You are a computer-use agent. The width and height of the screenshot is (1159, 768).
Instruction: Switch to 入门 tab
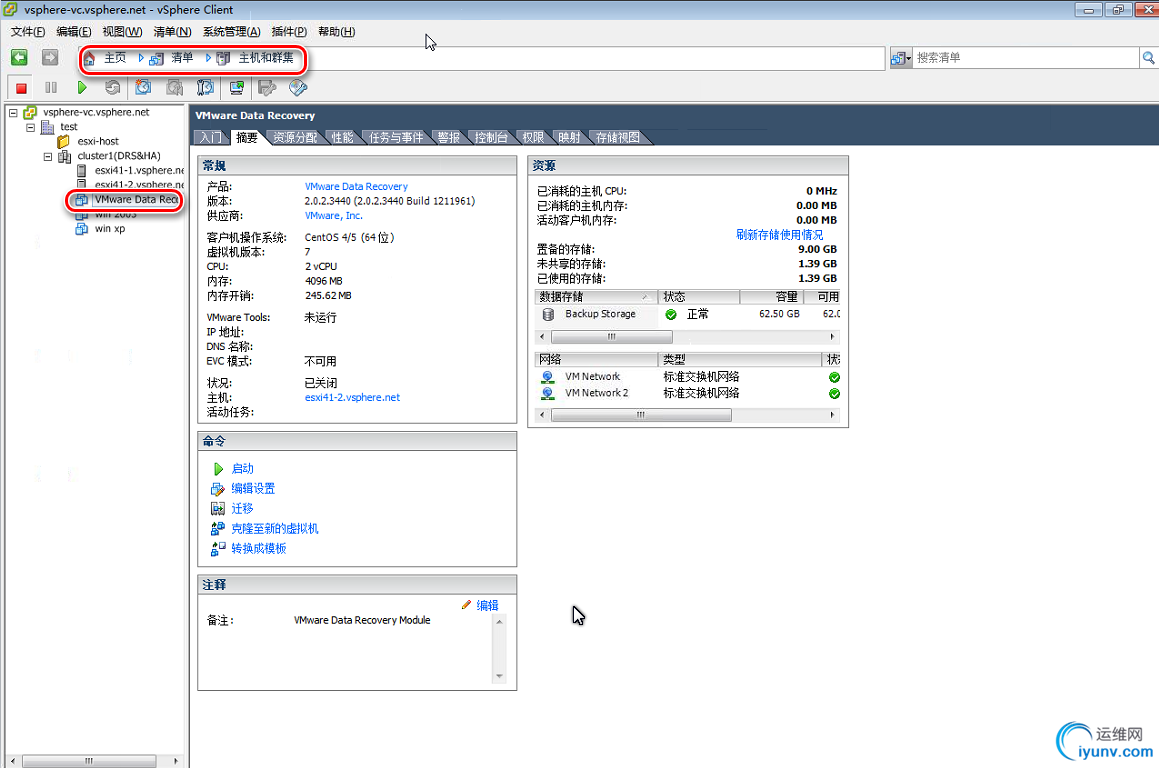pos(210,137)
